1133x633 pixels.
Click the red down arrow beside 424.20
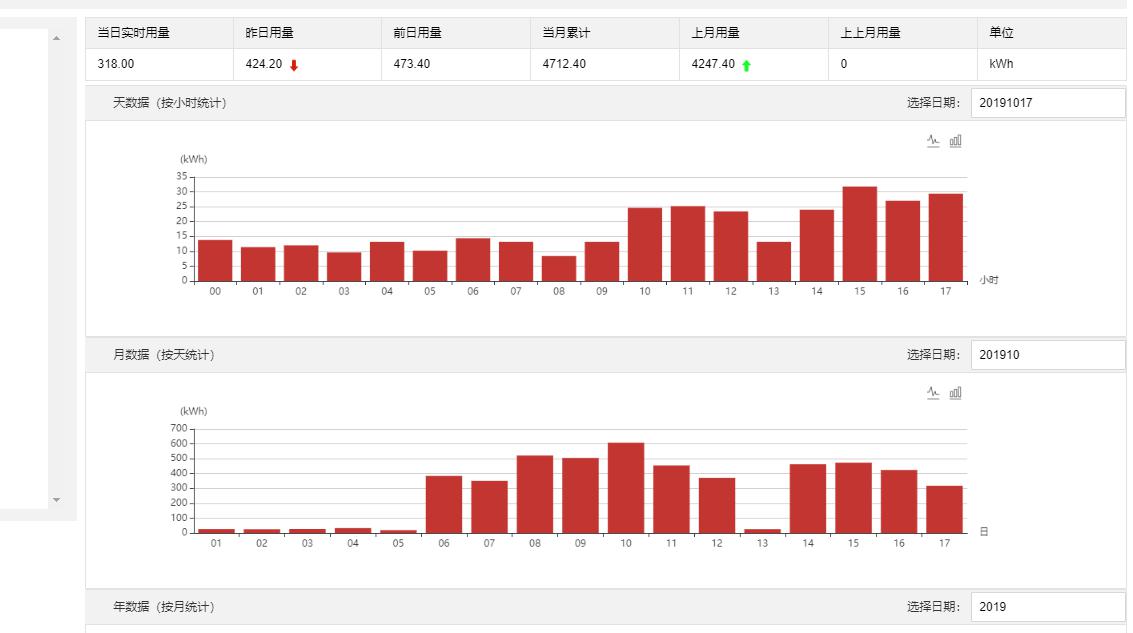point(294,65)
